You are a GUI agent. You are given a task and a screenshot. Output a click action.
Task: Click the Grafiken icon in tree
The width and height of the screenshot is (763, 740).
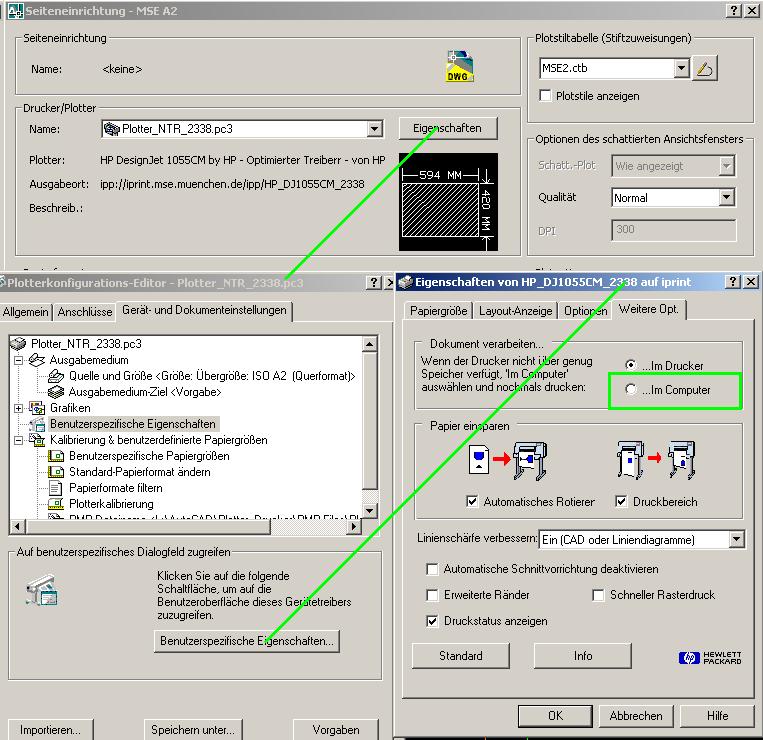point(37,408)
